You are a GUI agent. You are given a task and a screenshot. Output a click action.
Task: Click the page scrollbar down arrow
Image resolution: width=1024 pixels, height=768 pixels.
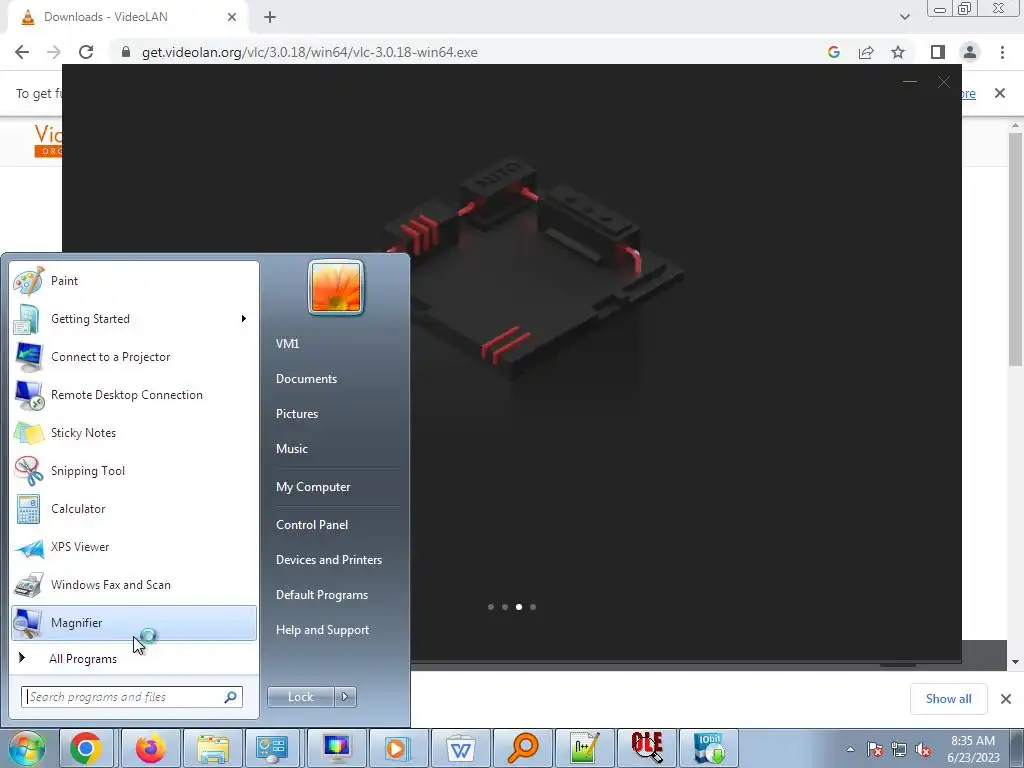(1015, 662)
